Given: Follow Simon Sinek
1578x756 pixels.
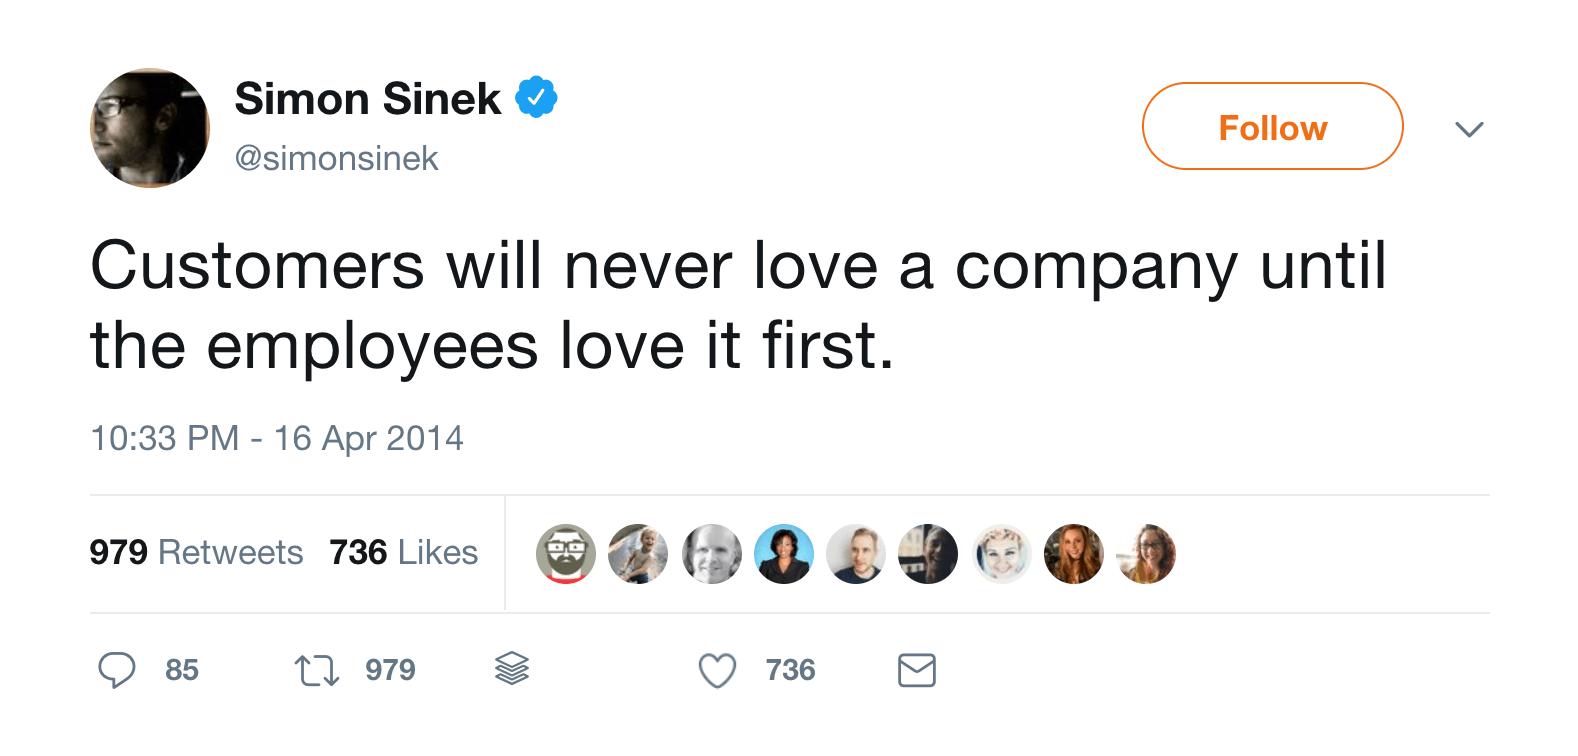Looking at the screenshot, I should [1272, 127].
